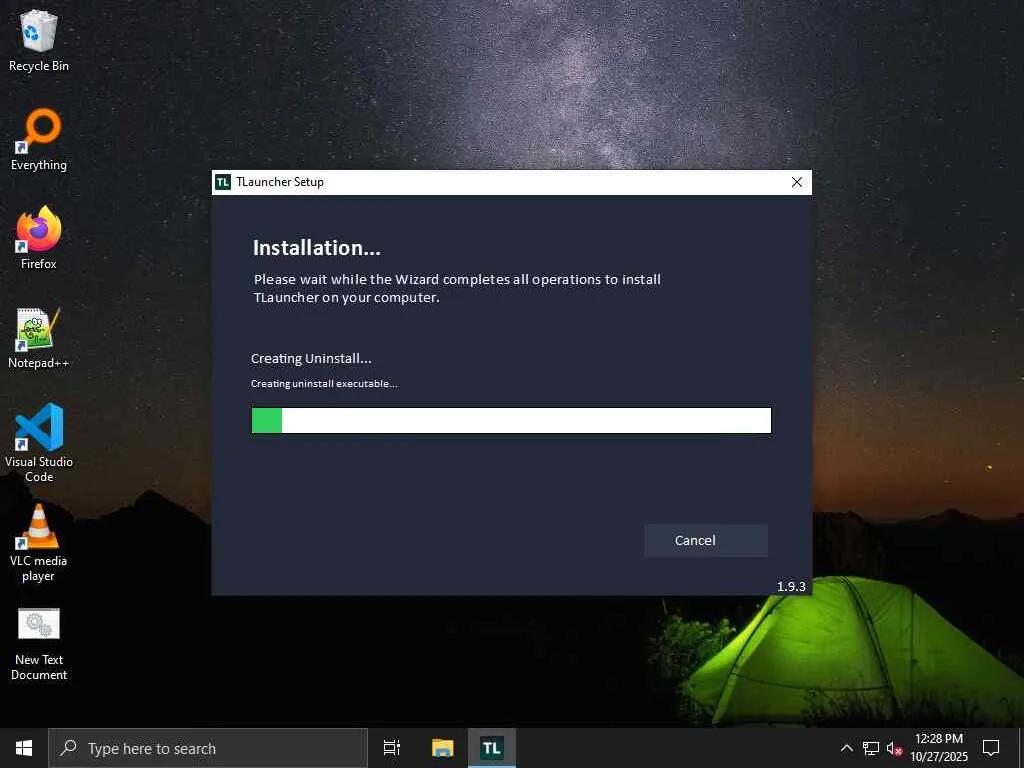Click the "Creating uninstall executable..." detail text
The height and width of the screenshot is (768, 1024).
(324, 384)
